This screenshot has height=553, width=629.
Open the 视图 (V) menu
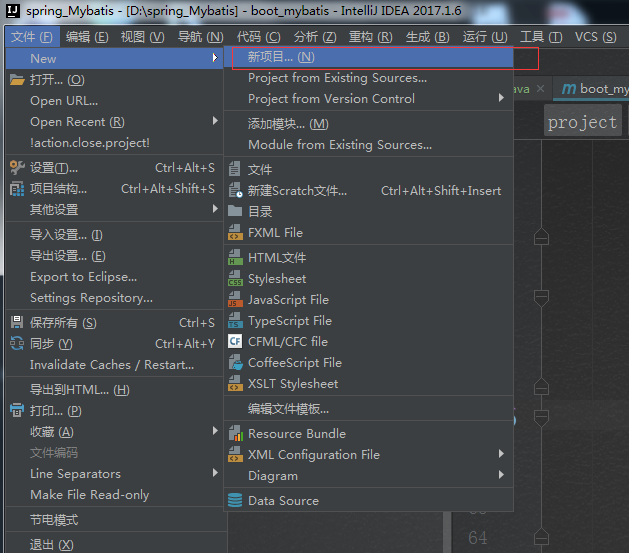pyautogui.click(x=142, y=37)
